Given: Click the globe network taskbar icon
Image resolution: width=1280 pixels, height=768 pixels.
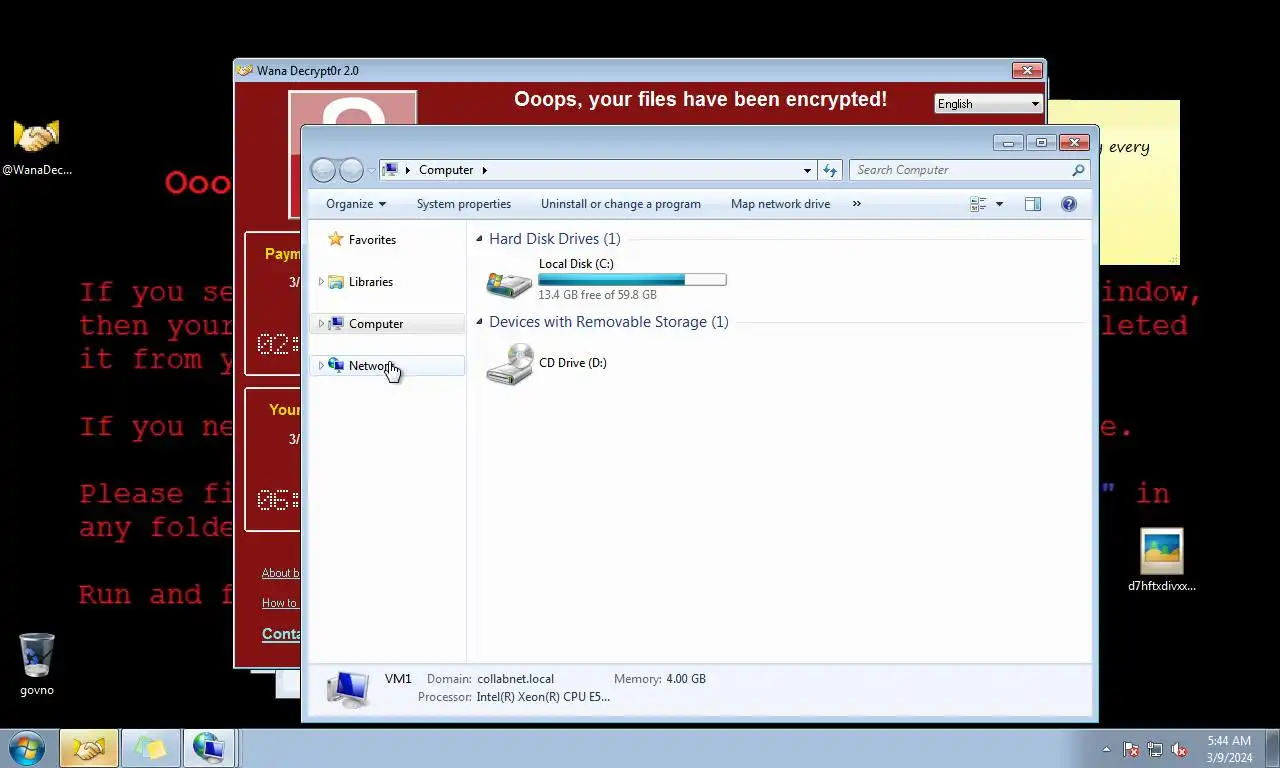Looking at the screenshot, I should (x=208, y=748).
